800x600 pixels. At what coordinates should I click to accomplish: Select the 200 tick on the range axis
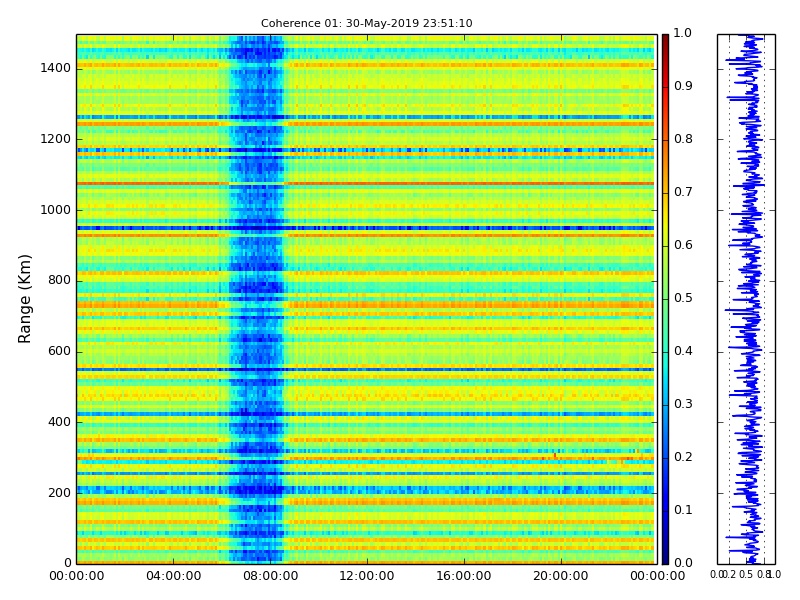click(59, 493)
